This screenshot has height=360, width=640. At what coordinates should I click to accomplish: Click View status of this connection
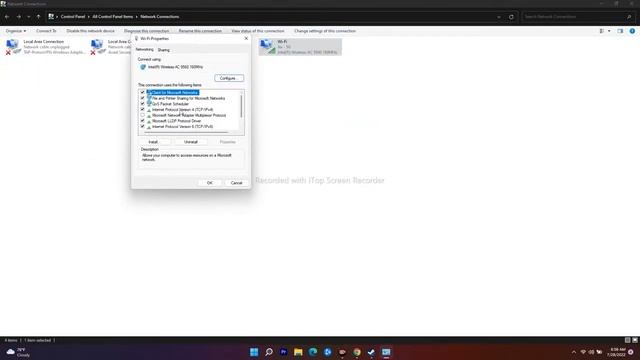(x=258, y=31)
